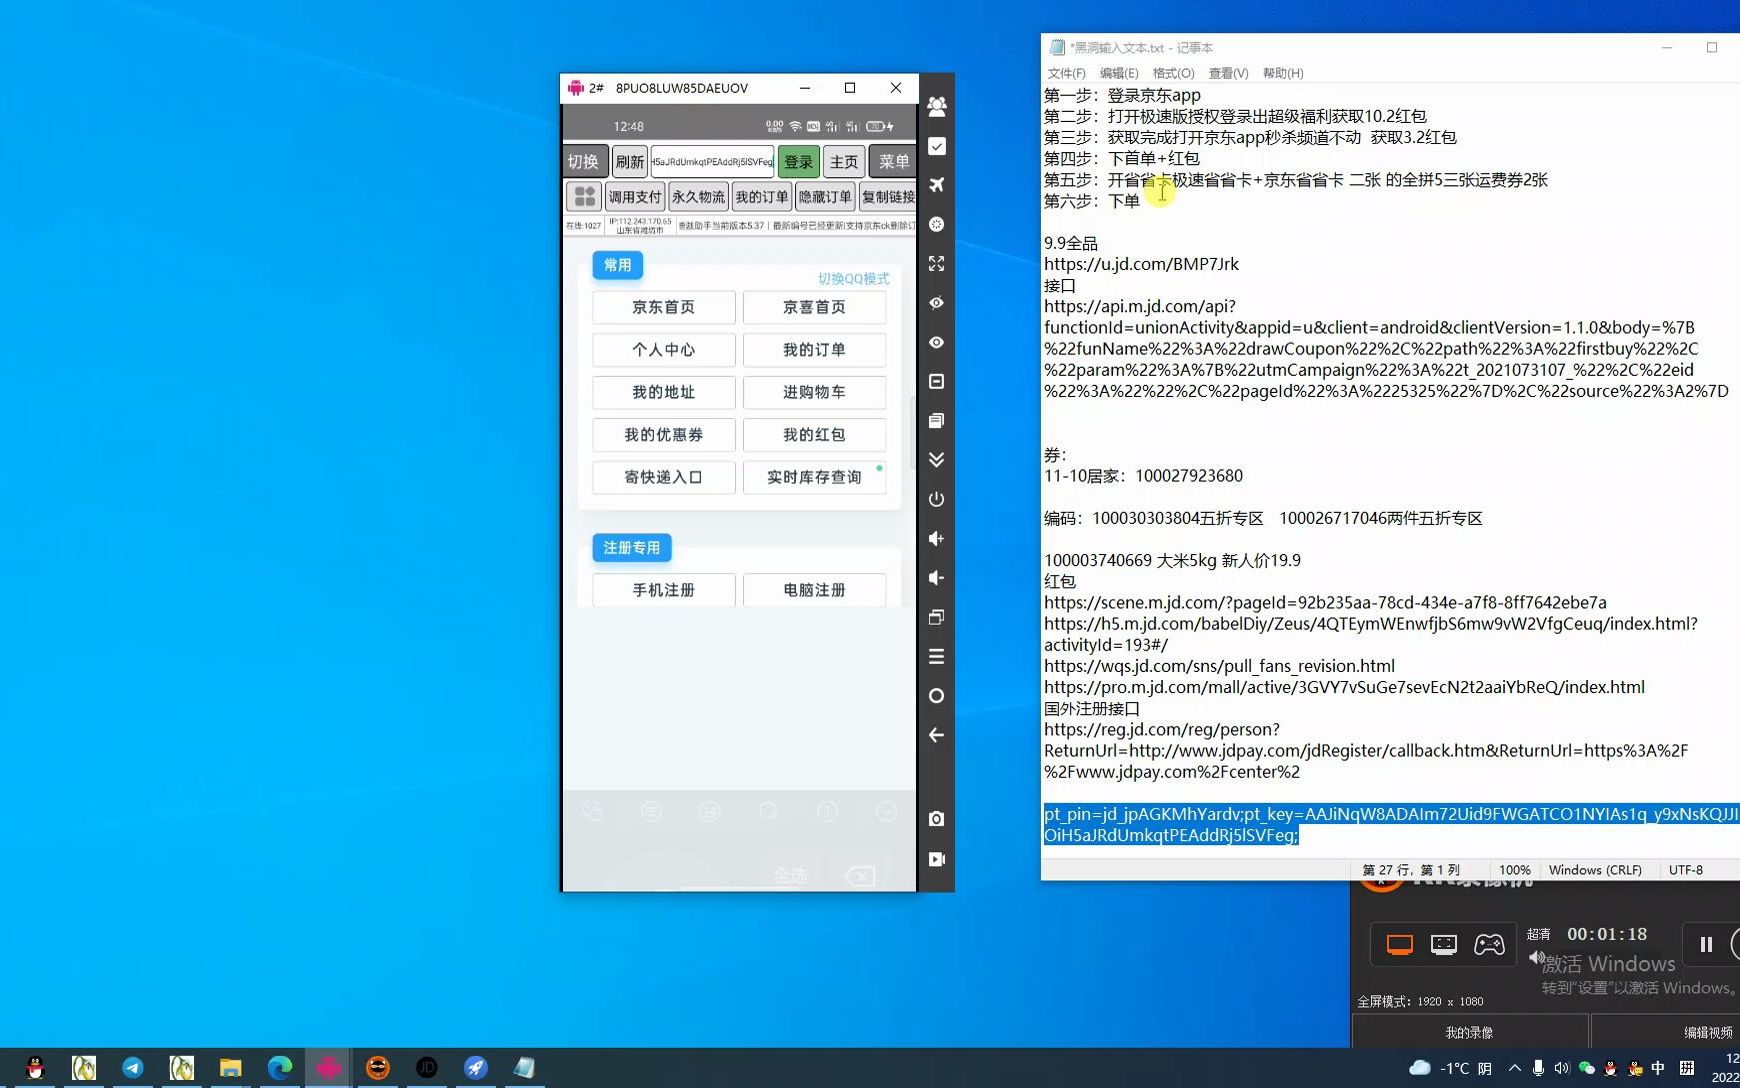
Task: Click 我的录像 button in recorder
Action: (1469, 1032)
